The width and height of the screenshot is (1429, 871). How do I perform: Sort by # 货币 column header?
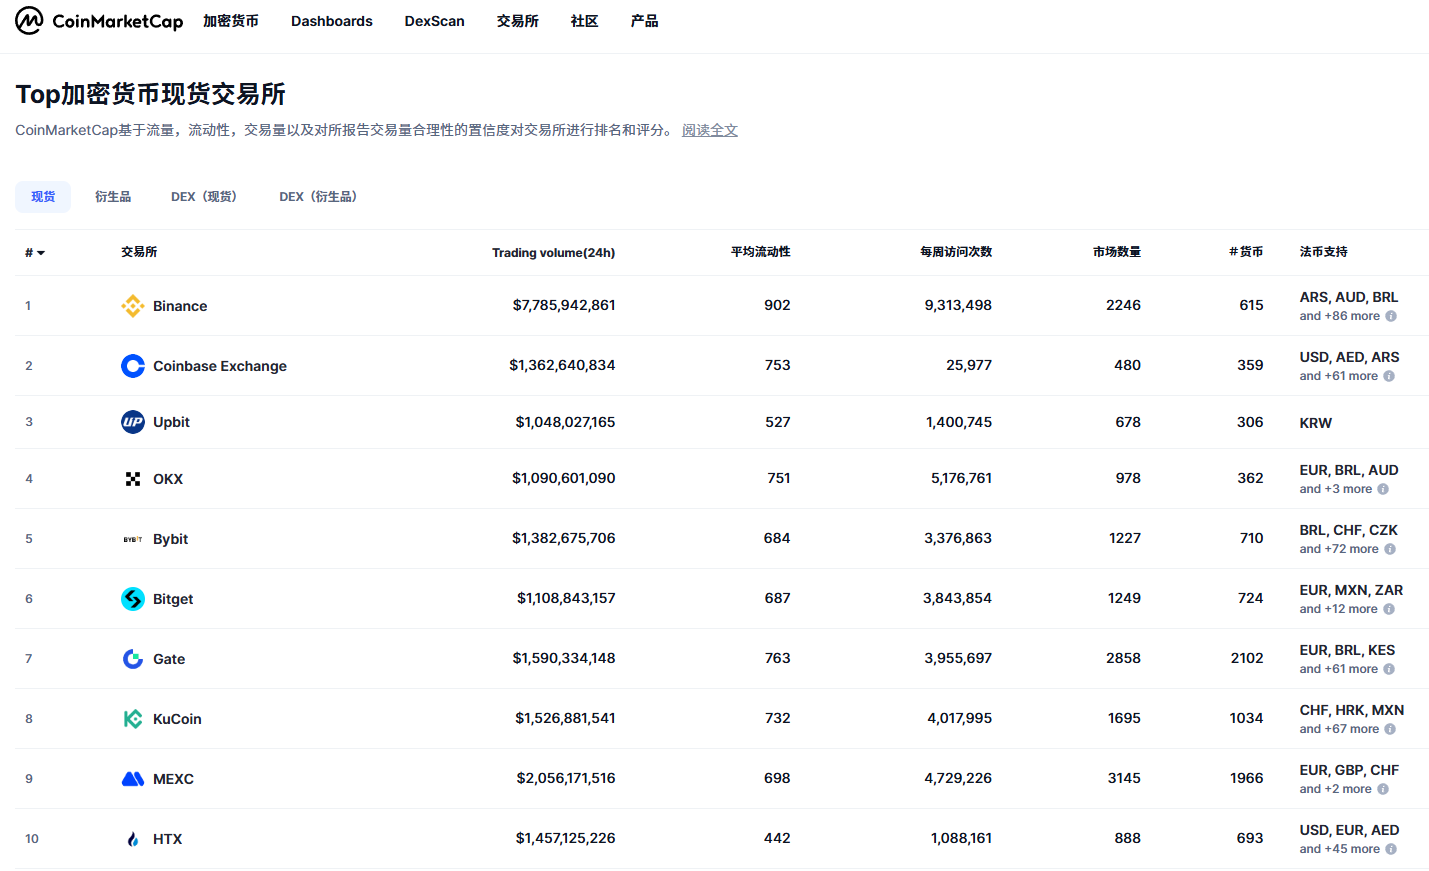(x=1246, y=252)
